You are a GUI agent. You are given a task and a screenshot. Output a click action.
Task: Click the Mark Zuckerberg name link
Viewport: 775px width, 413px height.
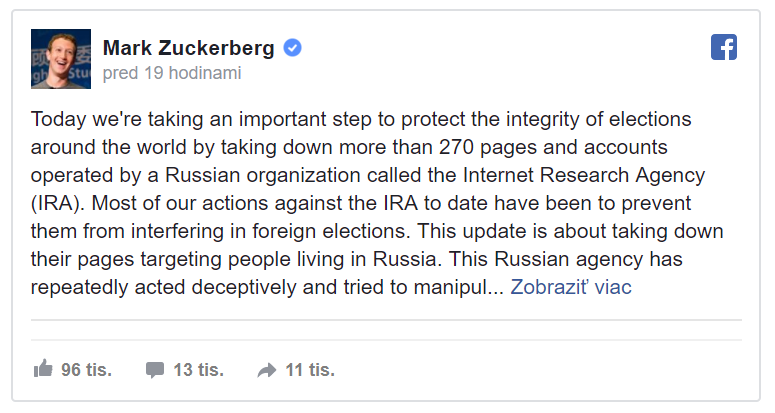click(x=188, y=48)
